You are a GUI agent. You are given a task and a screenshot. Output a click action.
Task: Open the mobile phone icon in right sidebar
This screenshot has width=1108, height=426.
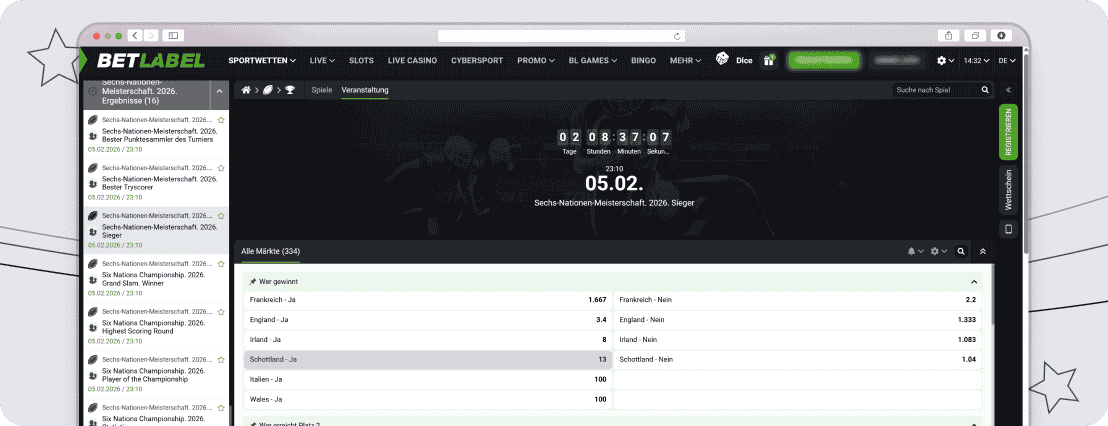pos(1008,229)
